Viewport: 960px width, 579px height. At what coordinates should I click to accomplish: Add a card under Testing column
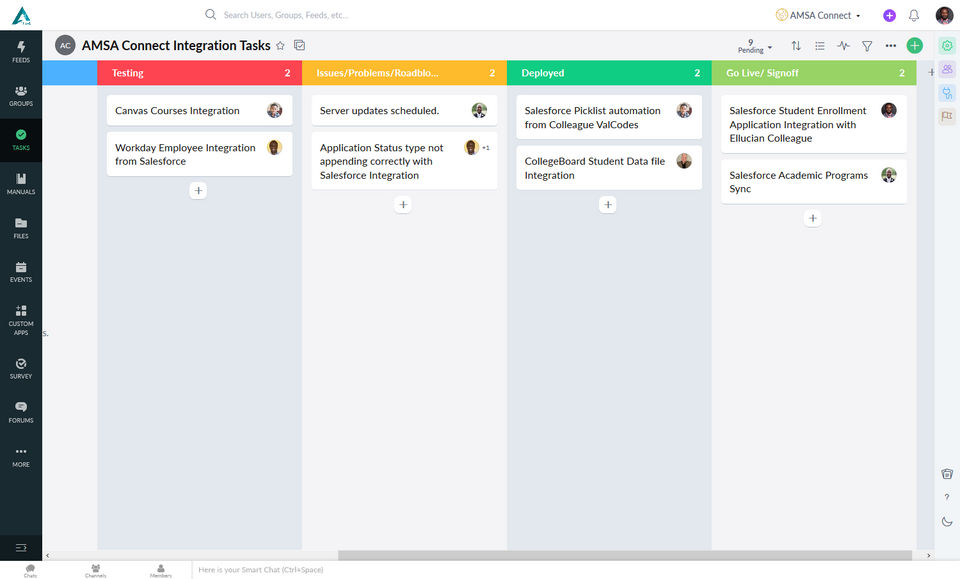coord(198,190)
